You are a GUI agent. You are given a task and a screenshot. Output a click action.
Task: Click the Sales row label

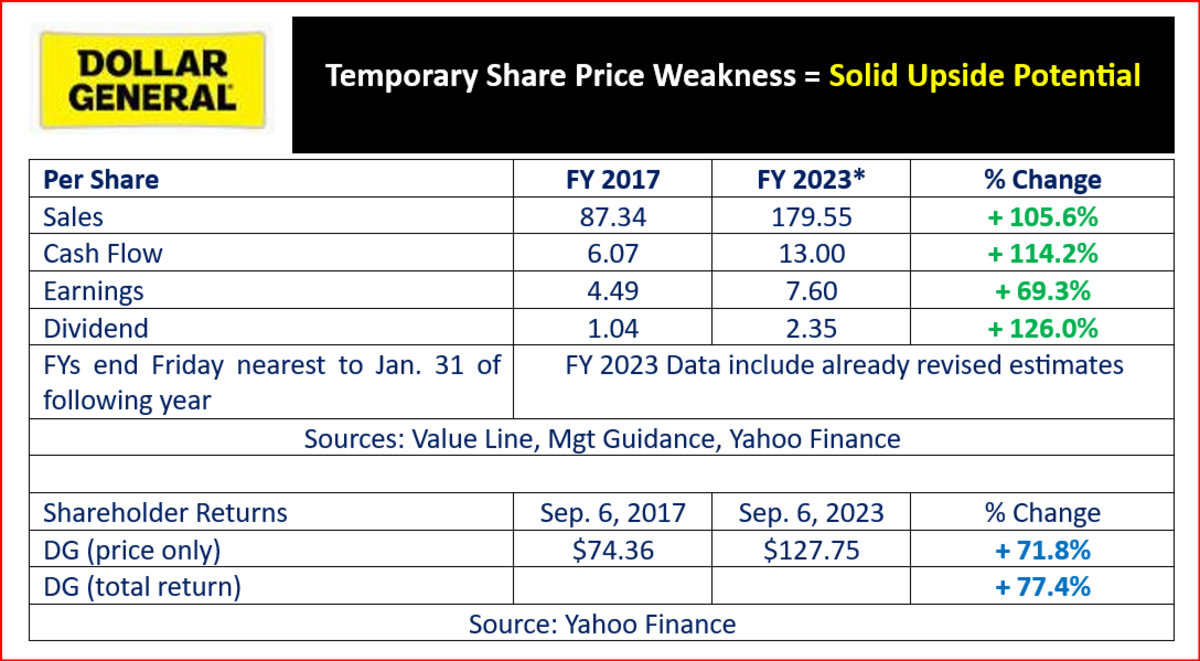click(72, 217)
